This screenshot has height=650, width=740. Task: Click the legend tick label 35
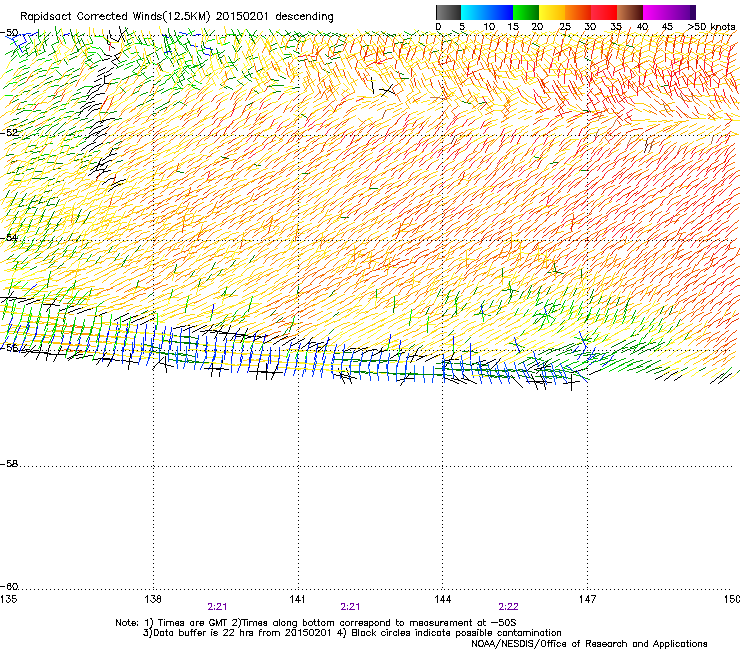point(616,27)
